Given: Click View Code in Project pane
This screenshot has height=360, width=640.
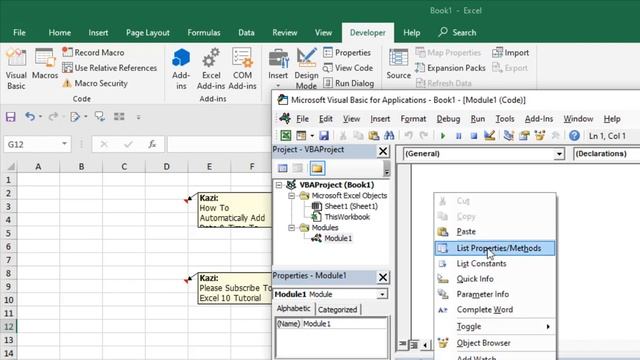Looking at the screenshot, I should [x=282, y=168].
